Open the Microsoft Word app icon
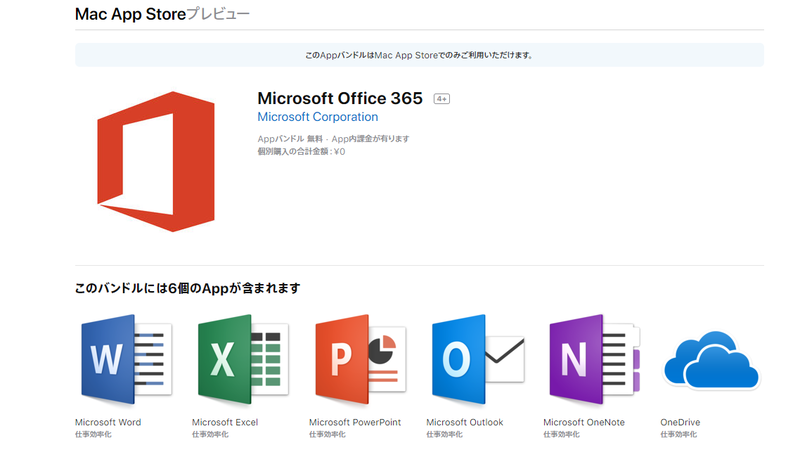 [x=126, y=360]
